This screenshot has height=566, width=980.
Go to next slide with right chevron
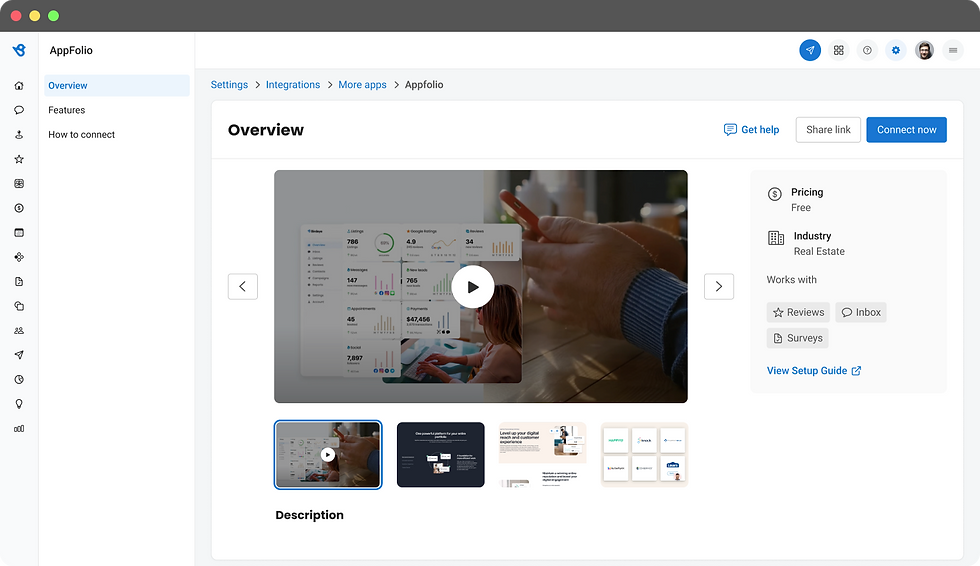point(719,286)
